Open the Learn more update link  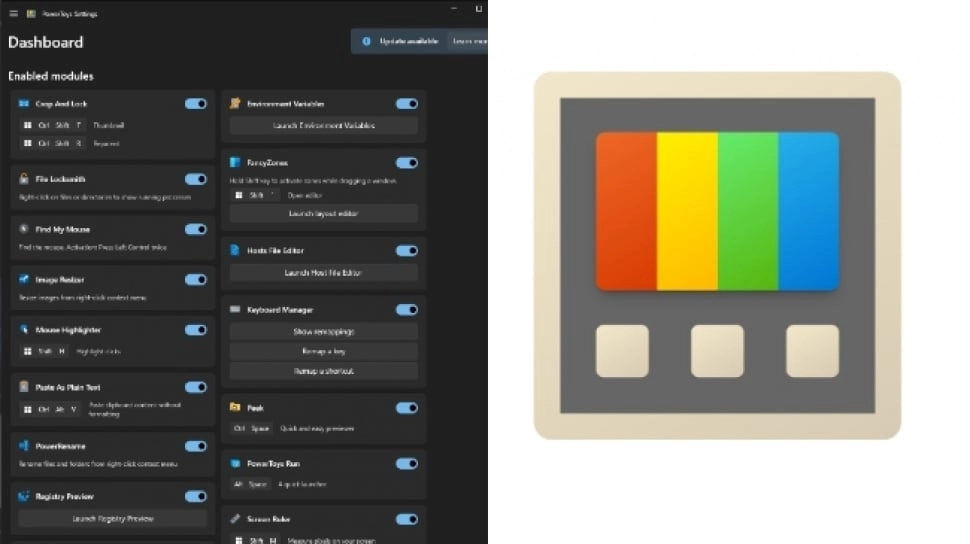(468, 41)
